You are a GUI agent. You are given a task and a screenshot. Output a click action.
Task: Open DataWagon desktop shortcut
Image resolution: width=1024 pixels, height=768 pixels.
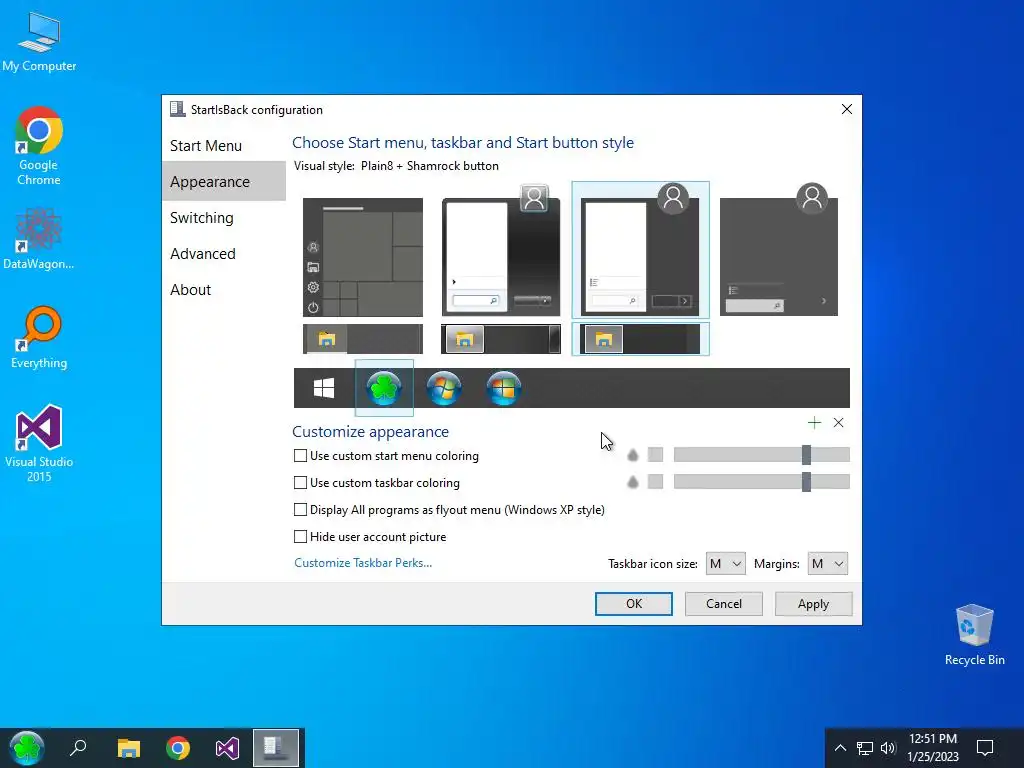(x=39, y=238)
